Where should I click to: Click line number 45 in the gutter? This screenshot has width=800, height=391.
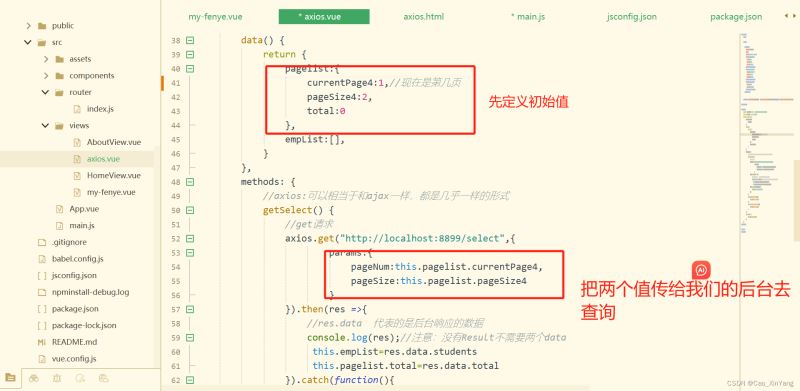176,139
